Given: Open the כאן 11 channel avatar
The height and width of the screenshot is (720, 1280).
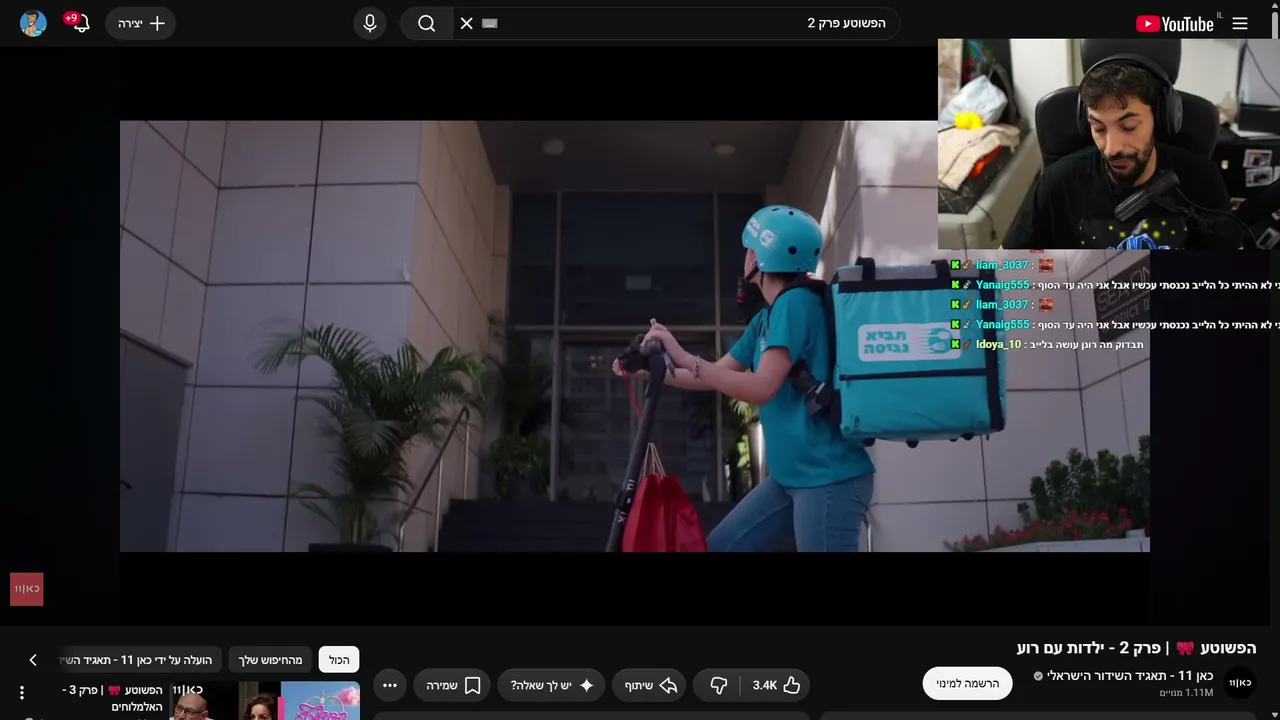Looking at the screenshot, I should pyautogui.click(x=1240, y=682).
